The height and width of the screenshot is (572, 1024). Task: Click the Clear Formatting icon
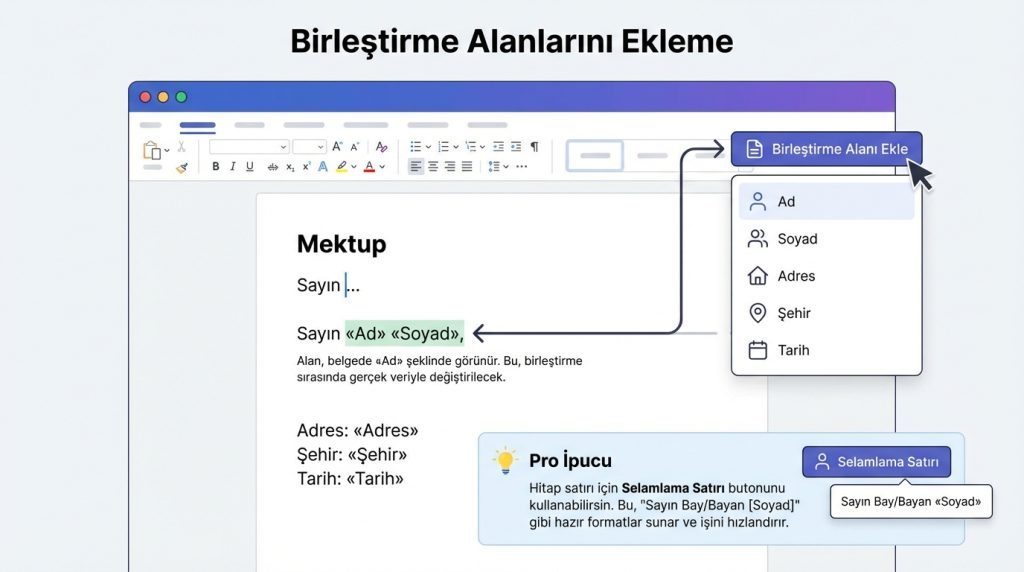381,147
